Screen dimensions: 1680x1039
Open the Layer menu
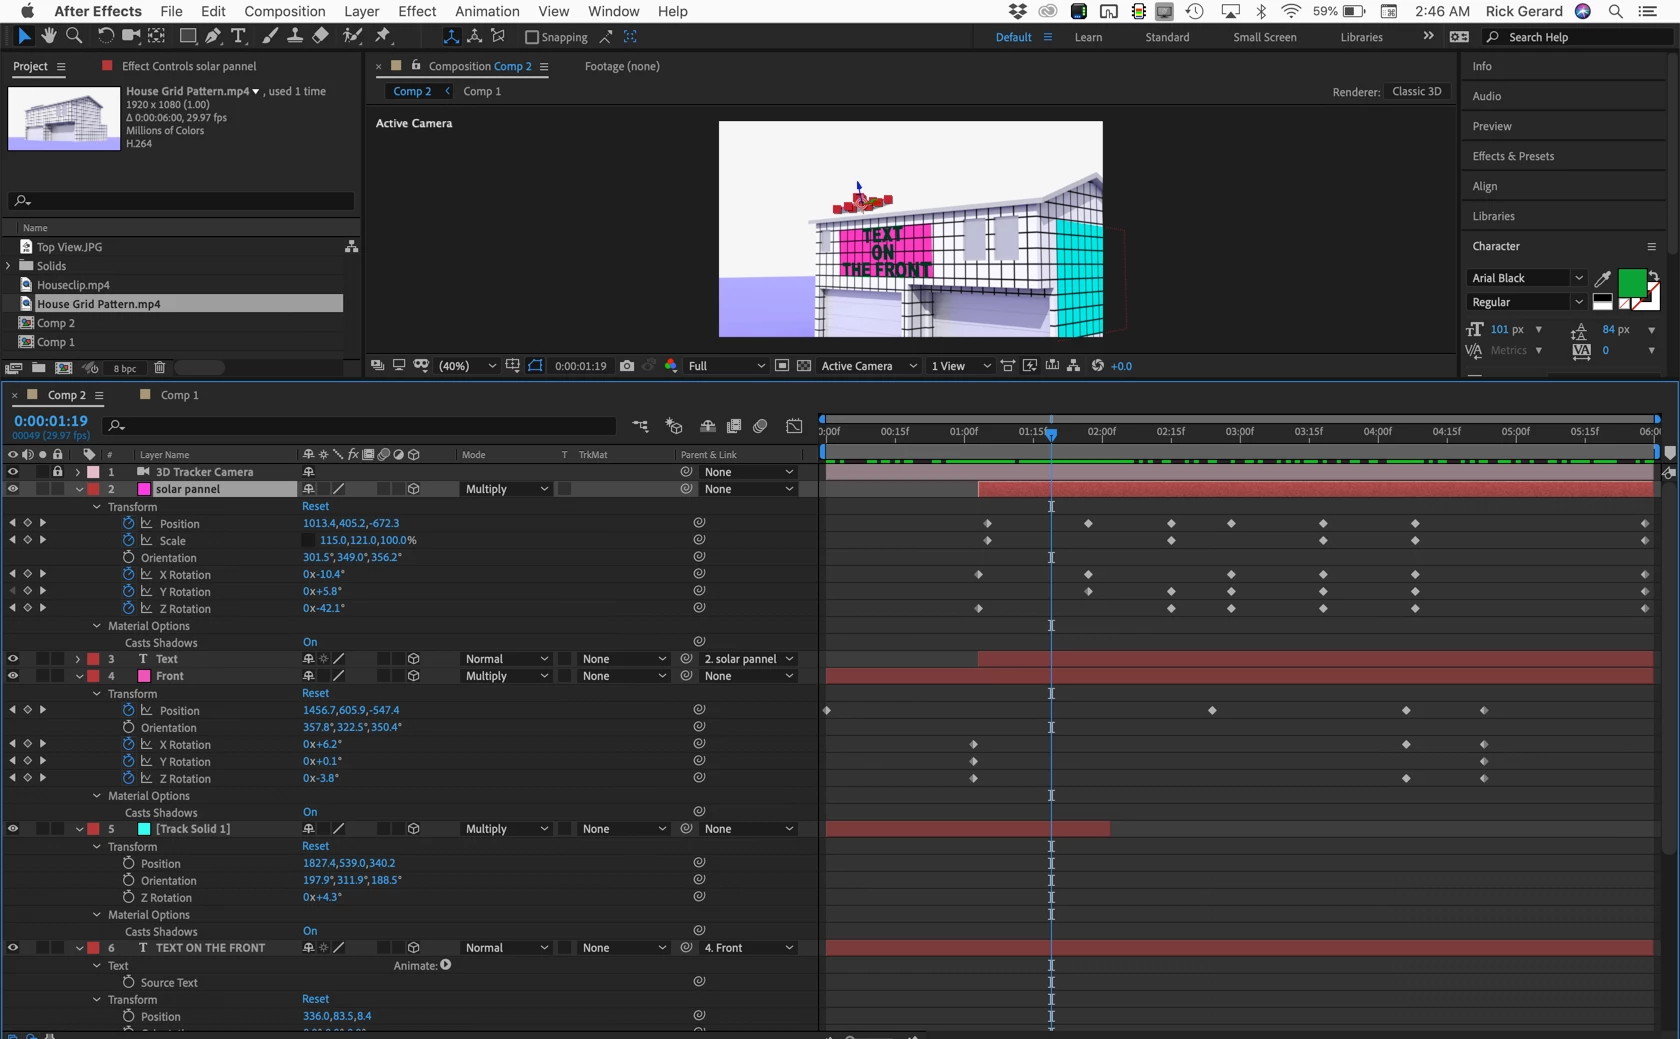click(x=361, y=11)
